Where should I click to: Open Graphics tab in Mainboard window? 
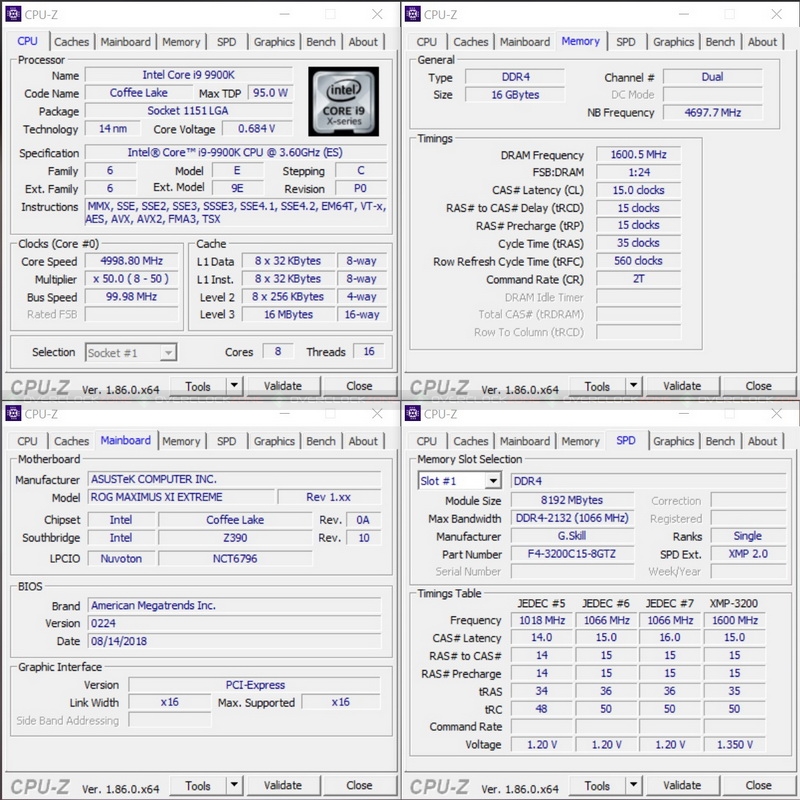click(x=274, y=441)
